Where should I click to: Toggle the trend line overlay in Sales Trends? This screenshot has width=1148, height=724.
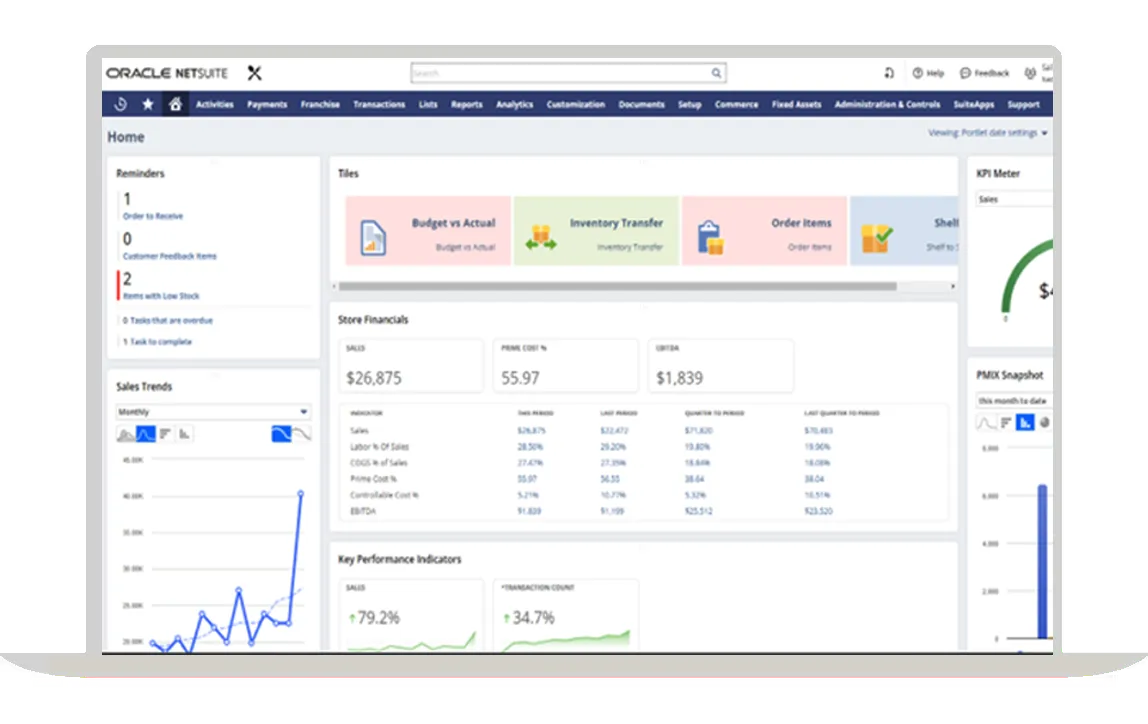303,434
